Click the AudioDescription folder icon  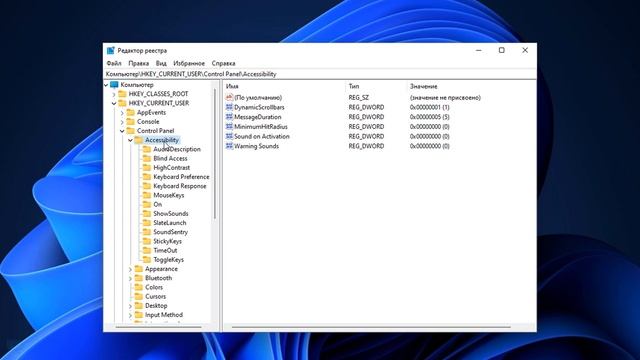click(x=147, y=149)
